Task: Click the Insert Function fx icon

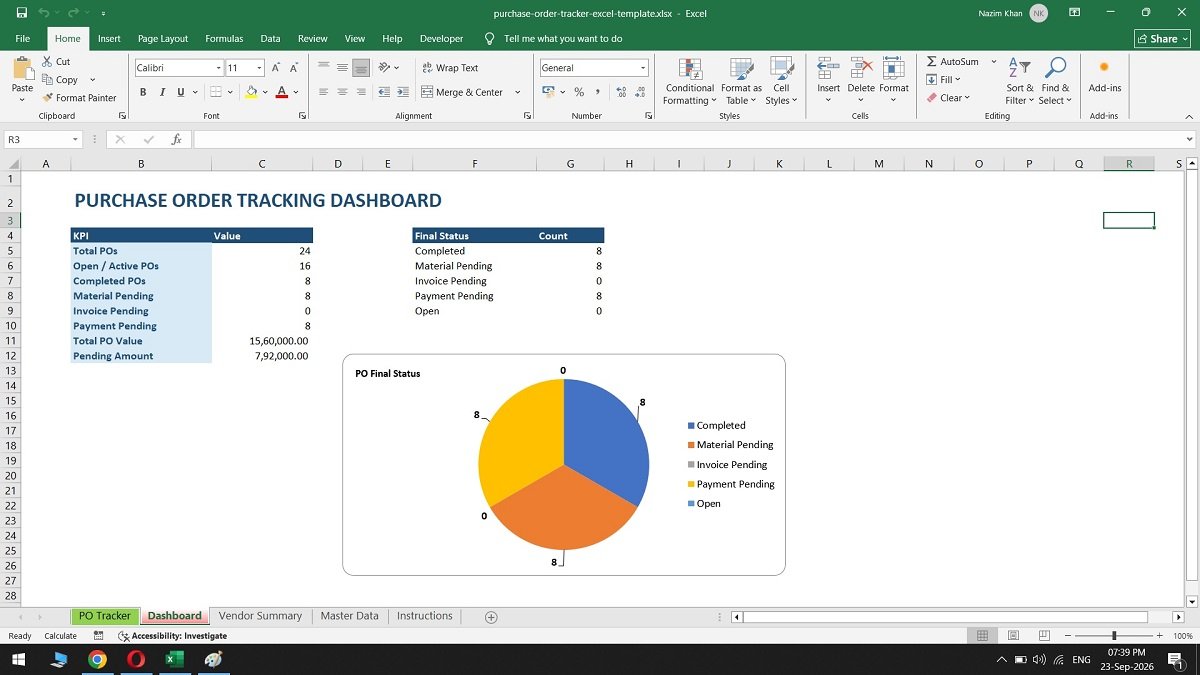Action: click(x=176, y=140)
